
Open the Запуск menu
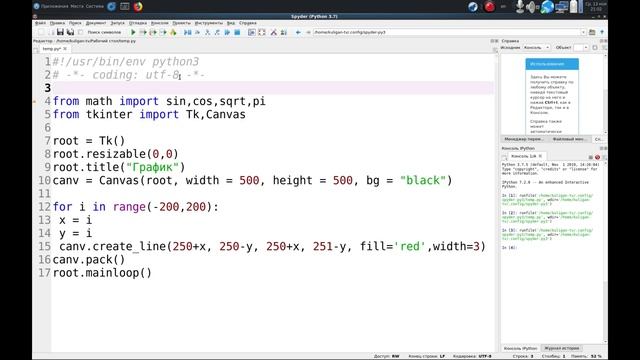click(x=118, y=23)
